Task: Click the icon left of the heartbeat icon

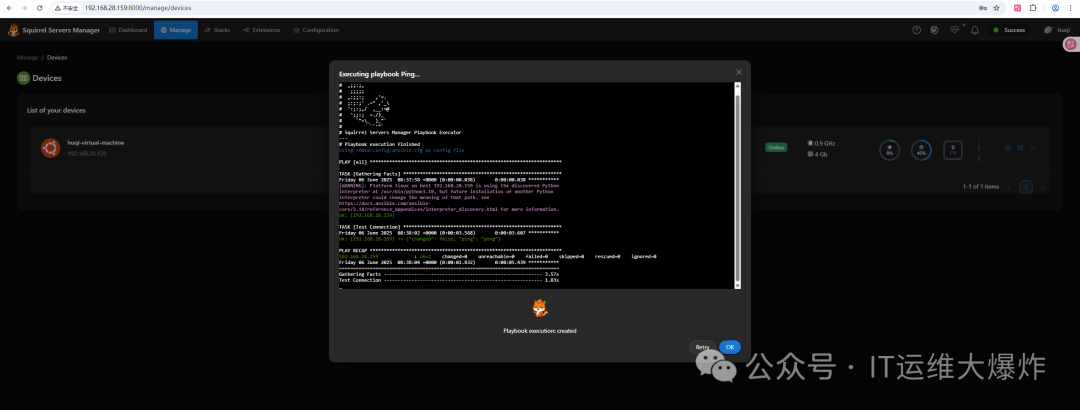Action: 935,30
